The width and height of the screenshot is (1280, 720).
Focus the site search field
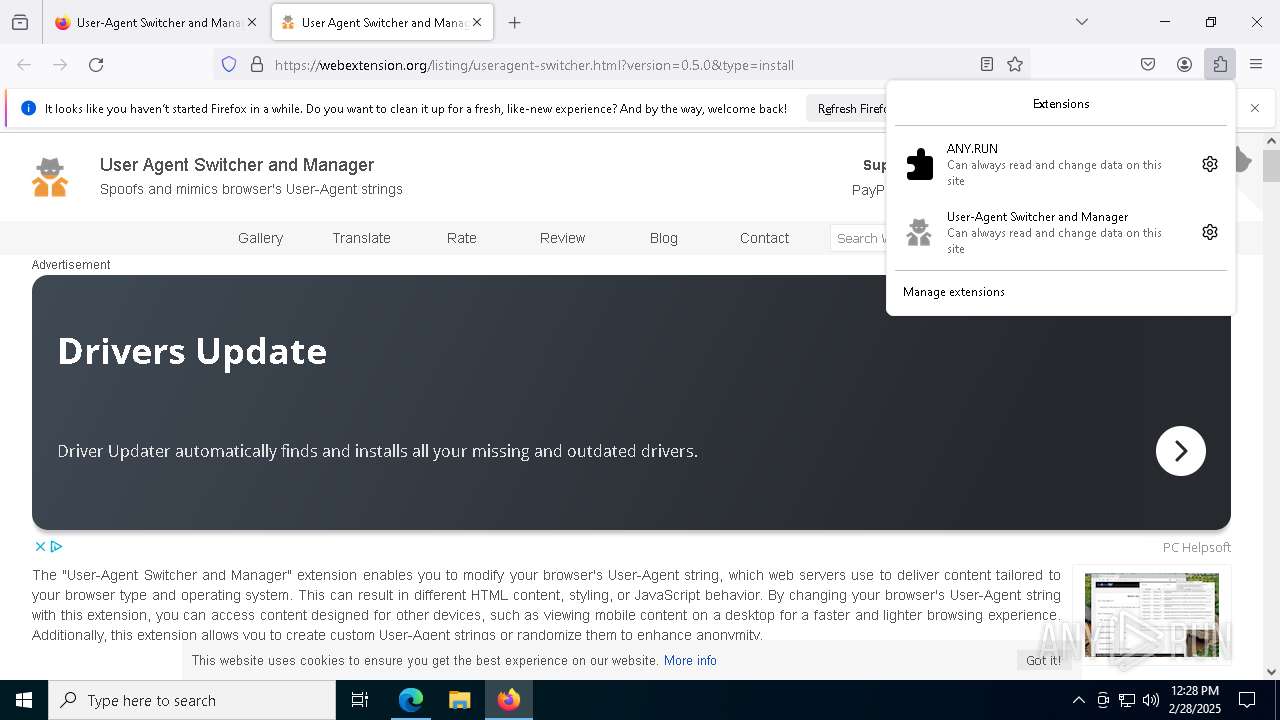click(858, 238)
